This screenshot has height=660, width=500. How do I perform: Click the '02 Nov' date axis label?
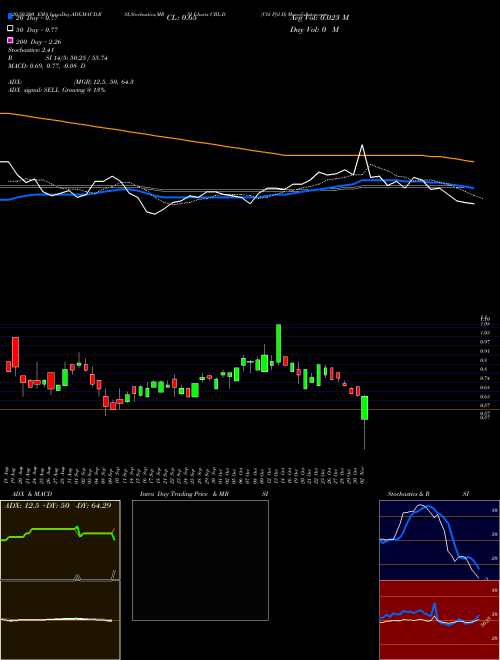tap(363, 476)
